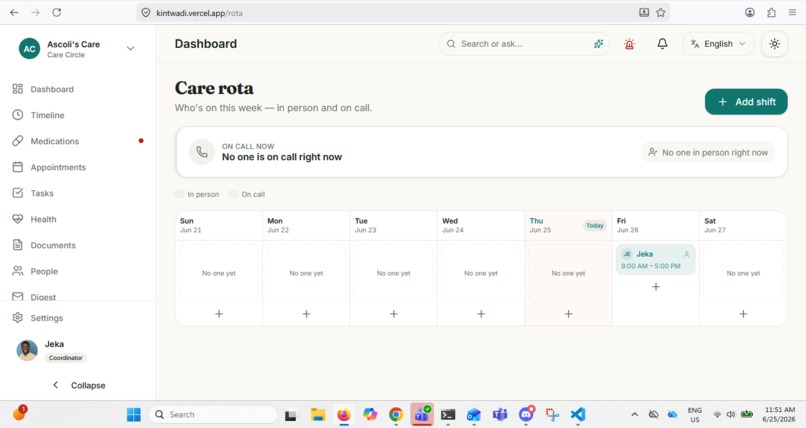This screenshot has height=428, width=806.
Task: Open the browser hamburger menu
Action: 792,13
